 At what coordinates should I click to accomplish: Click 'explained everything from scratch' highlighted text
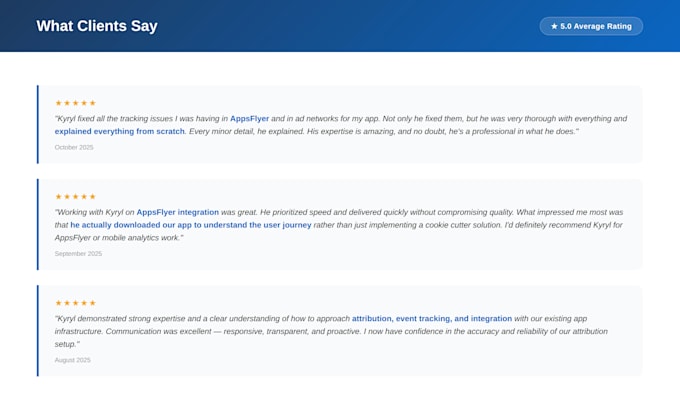(x=120, y=131)
